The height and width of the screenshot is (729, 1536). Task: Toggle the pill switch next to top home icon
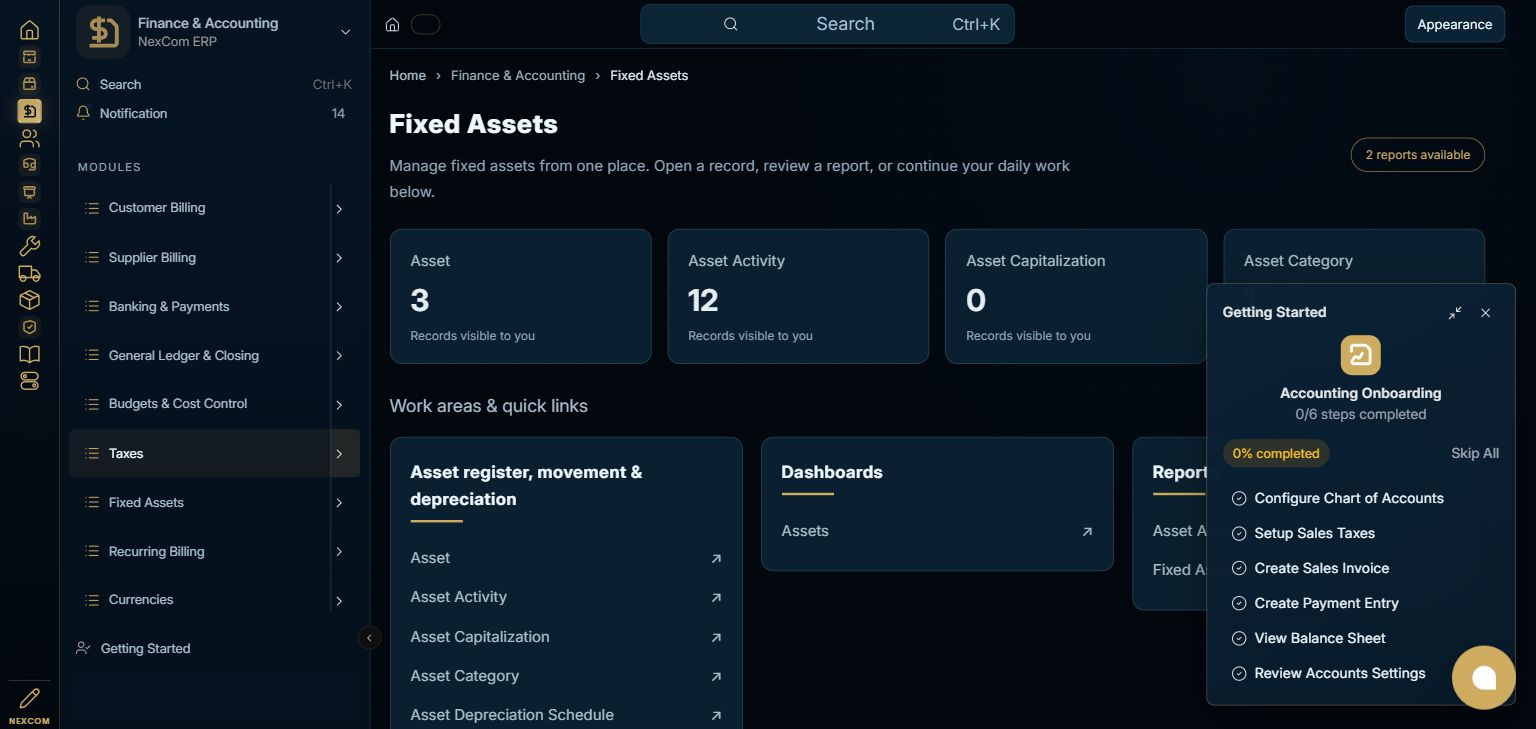click(x=425, y=24)
